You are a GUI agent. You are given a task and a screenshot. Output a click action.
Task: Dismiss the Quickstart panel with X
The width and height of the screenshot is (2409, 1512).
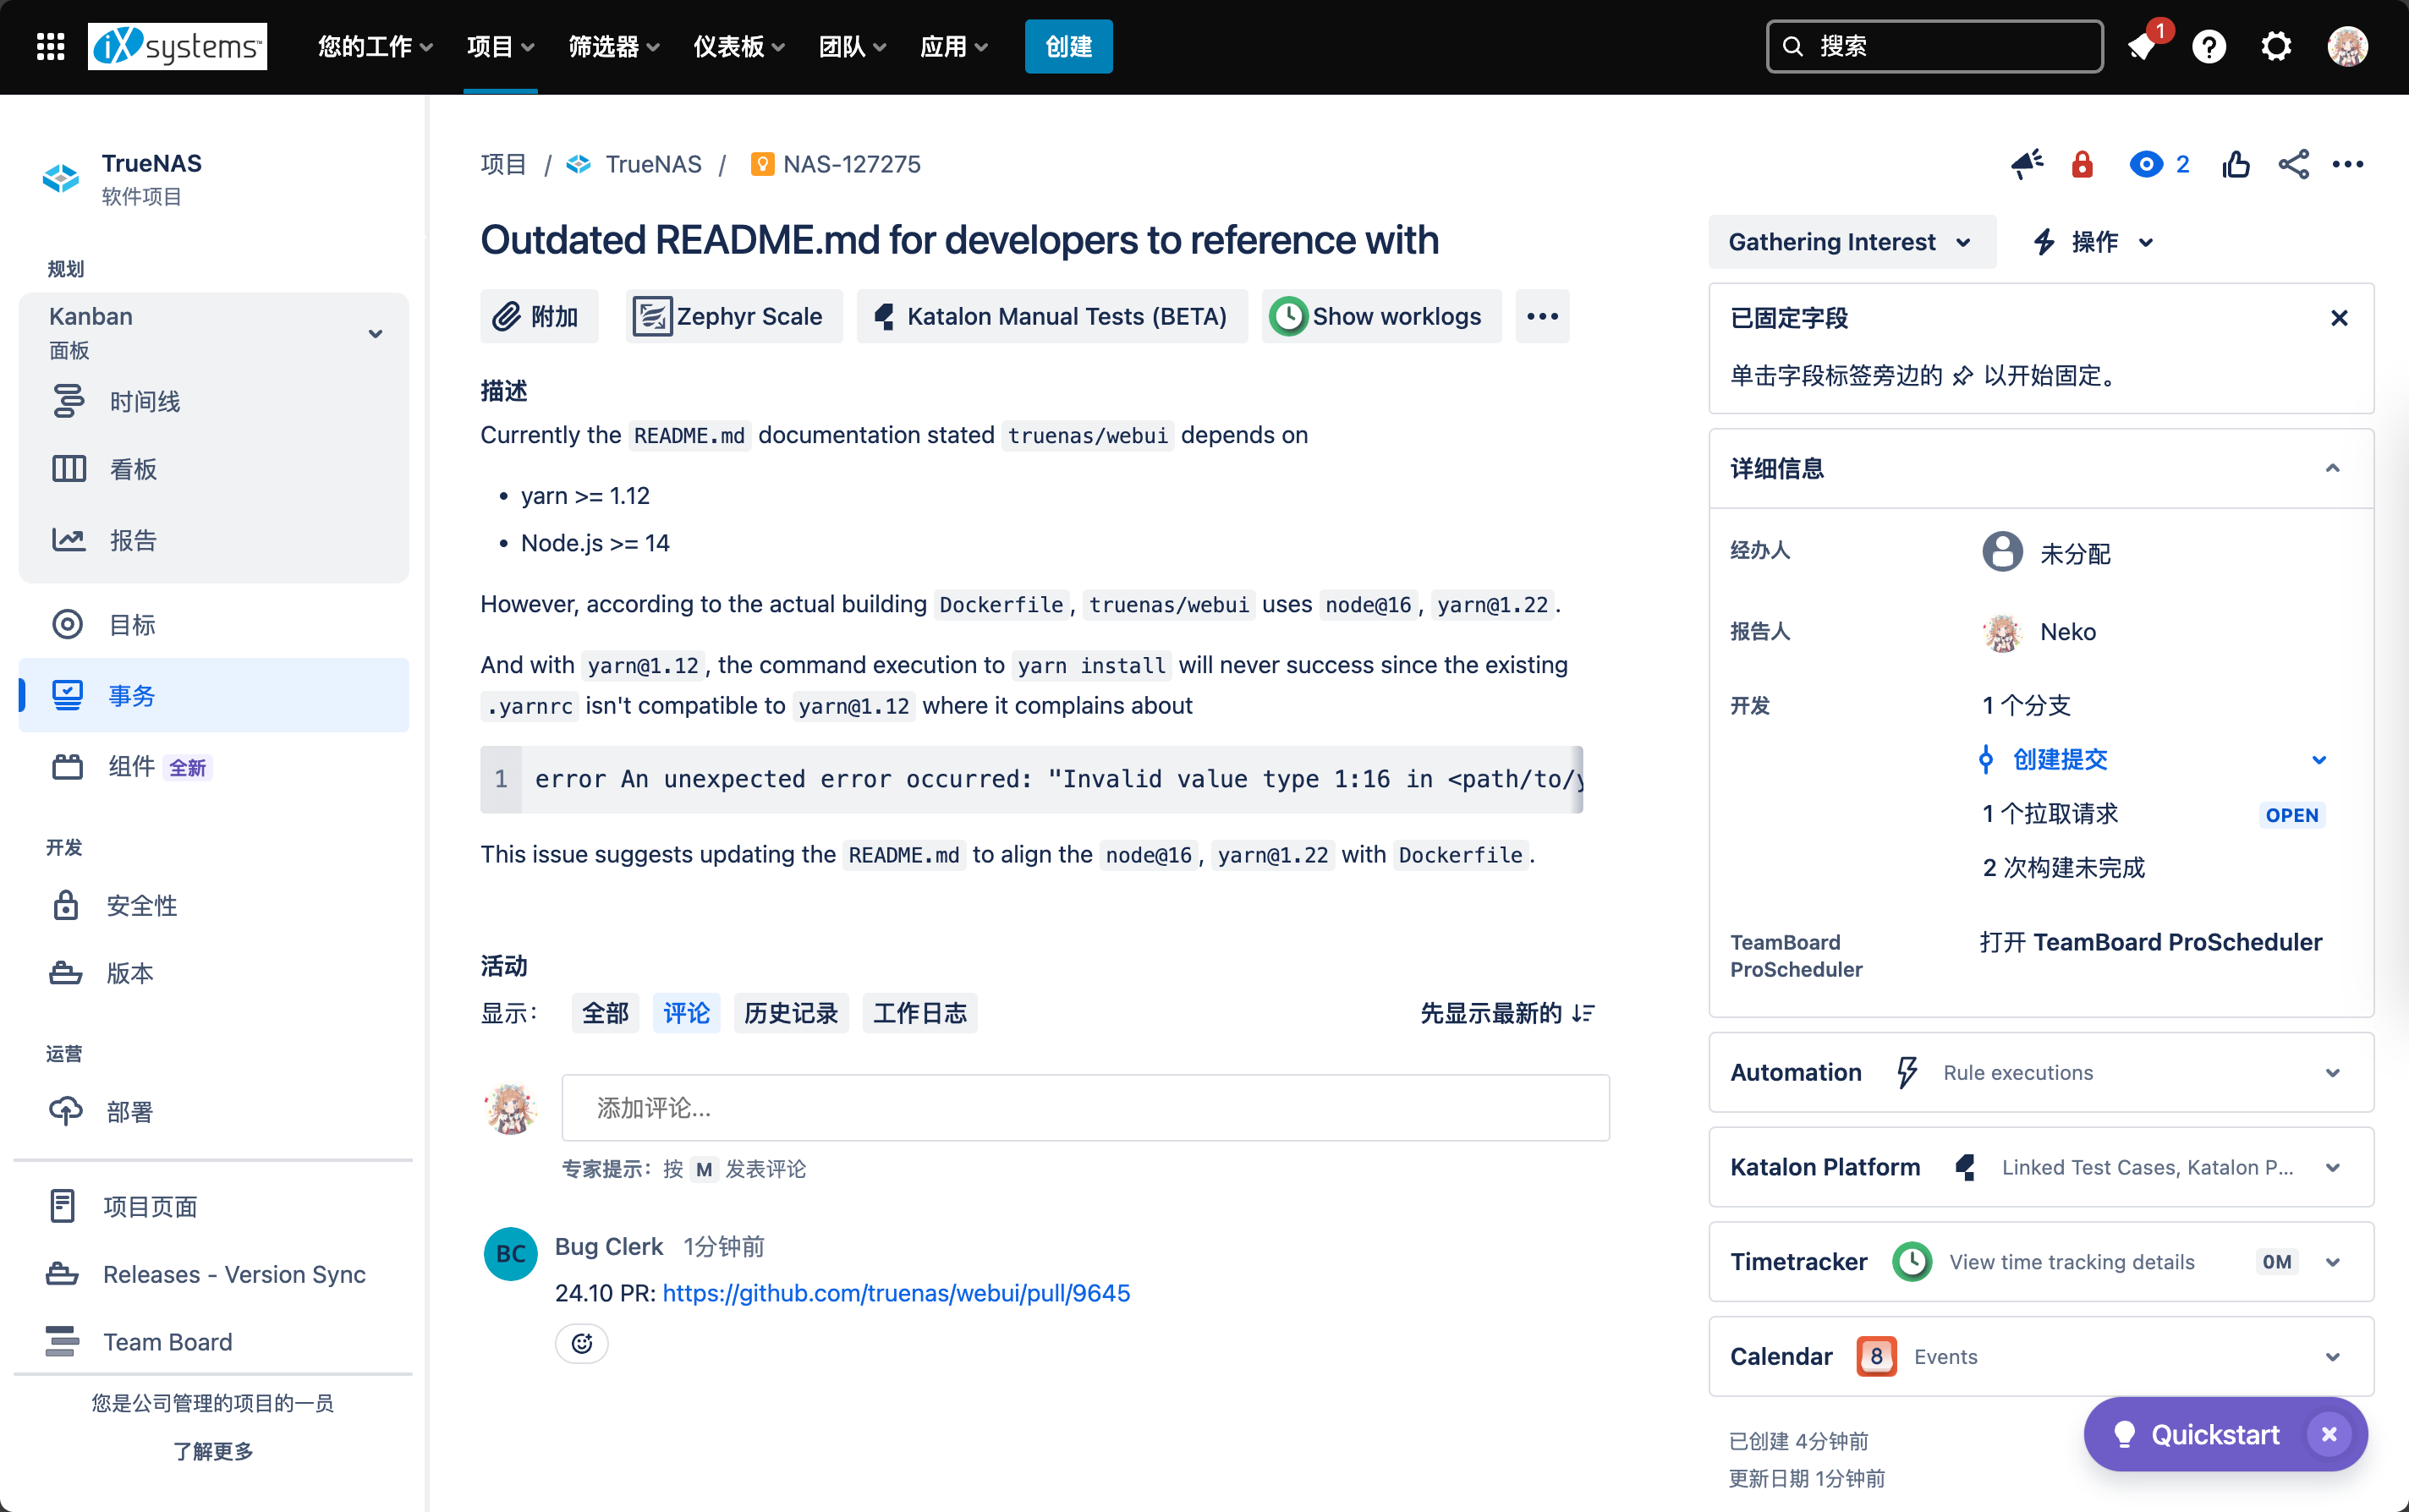(2329, 1434)
